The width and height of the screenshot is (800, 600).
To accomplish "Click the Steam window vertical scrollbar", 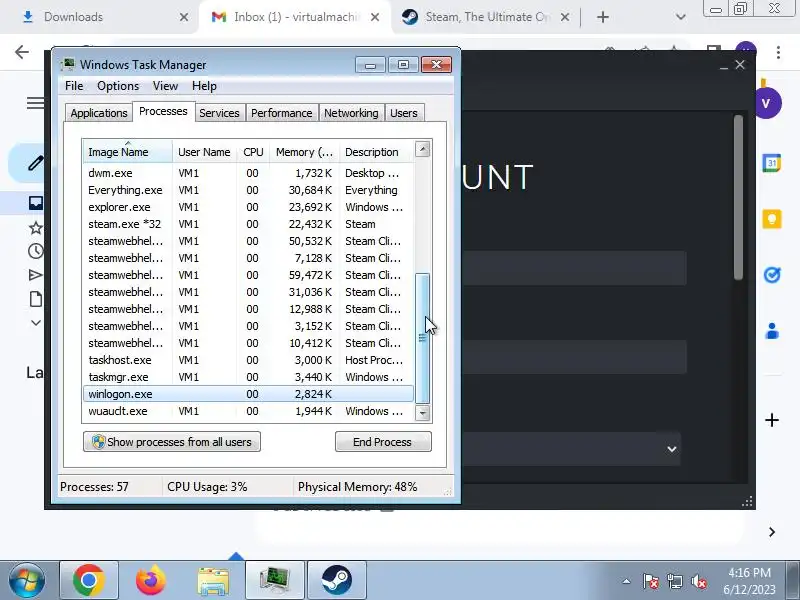I will tap(738, 197).
